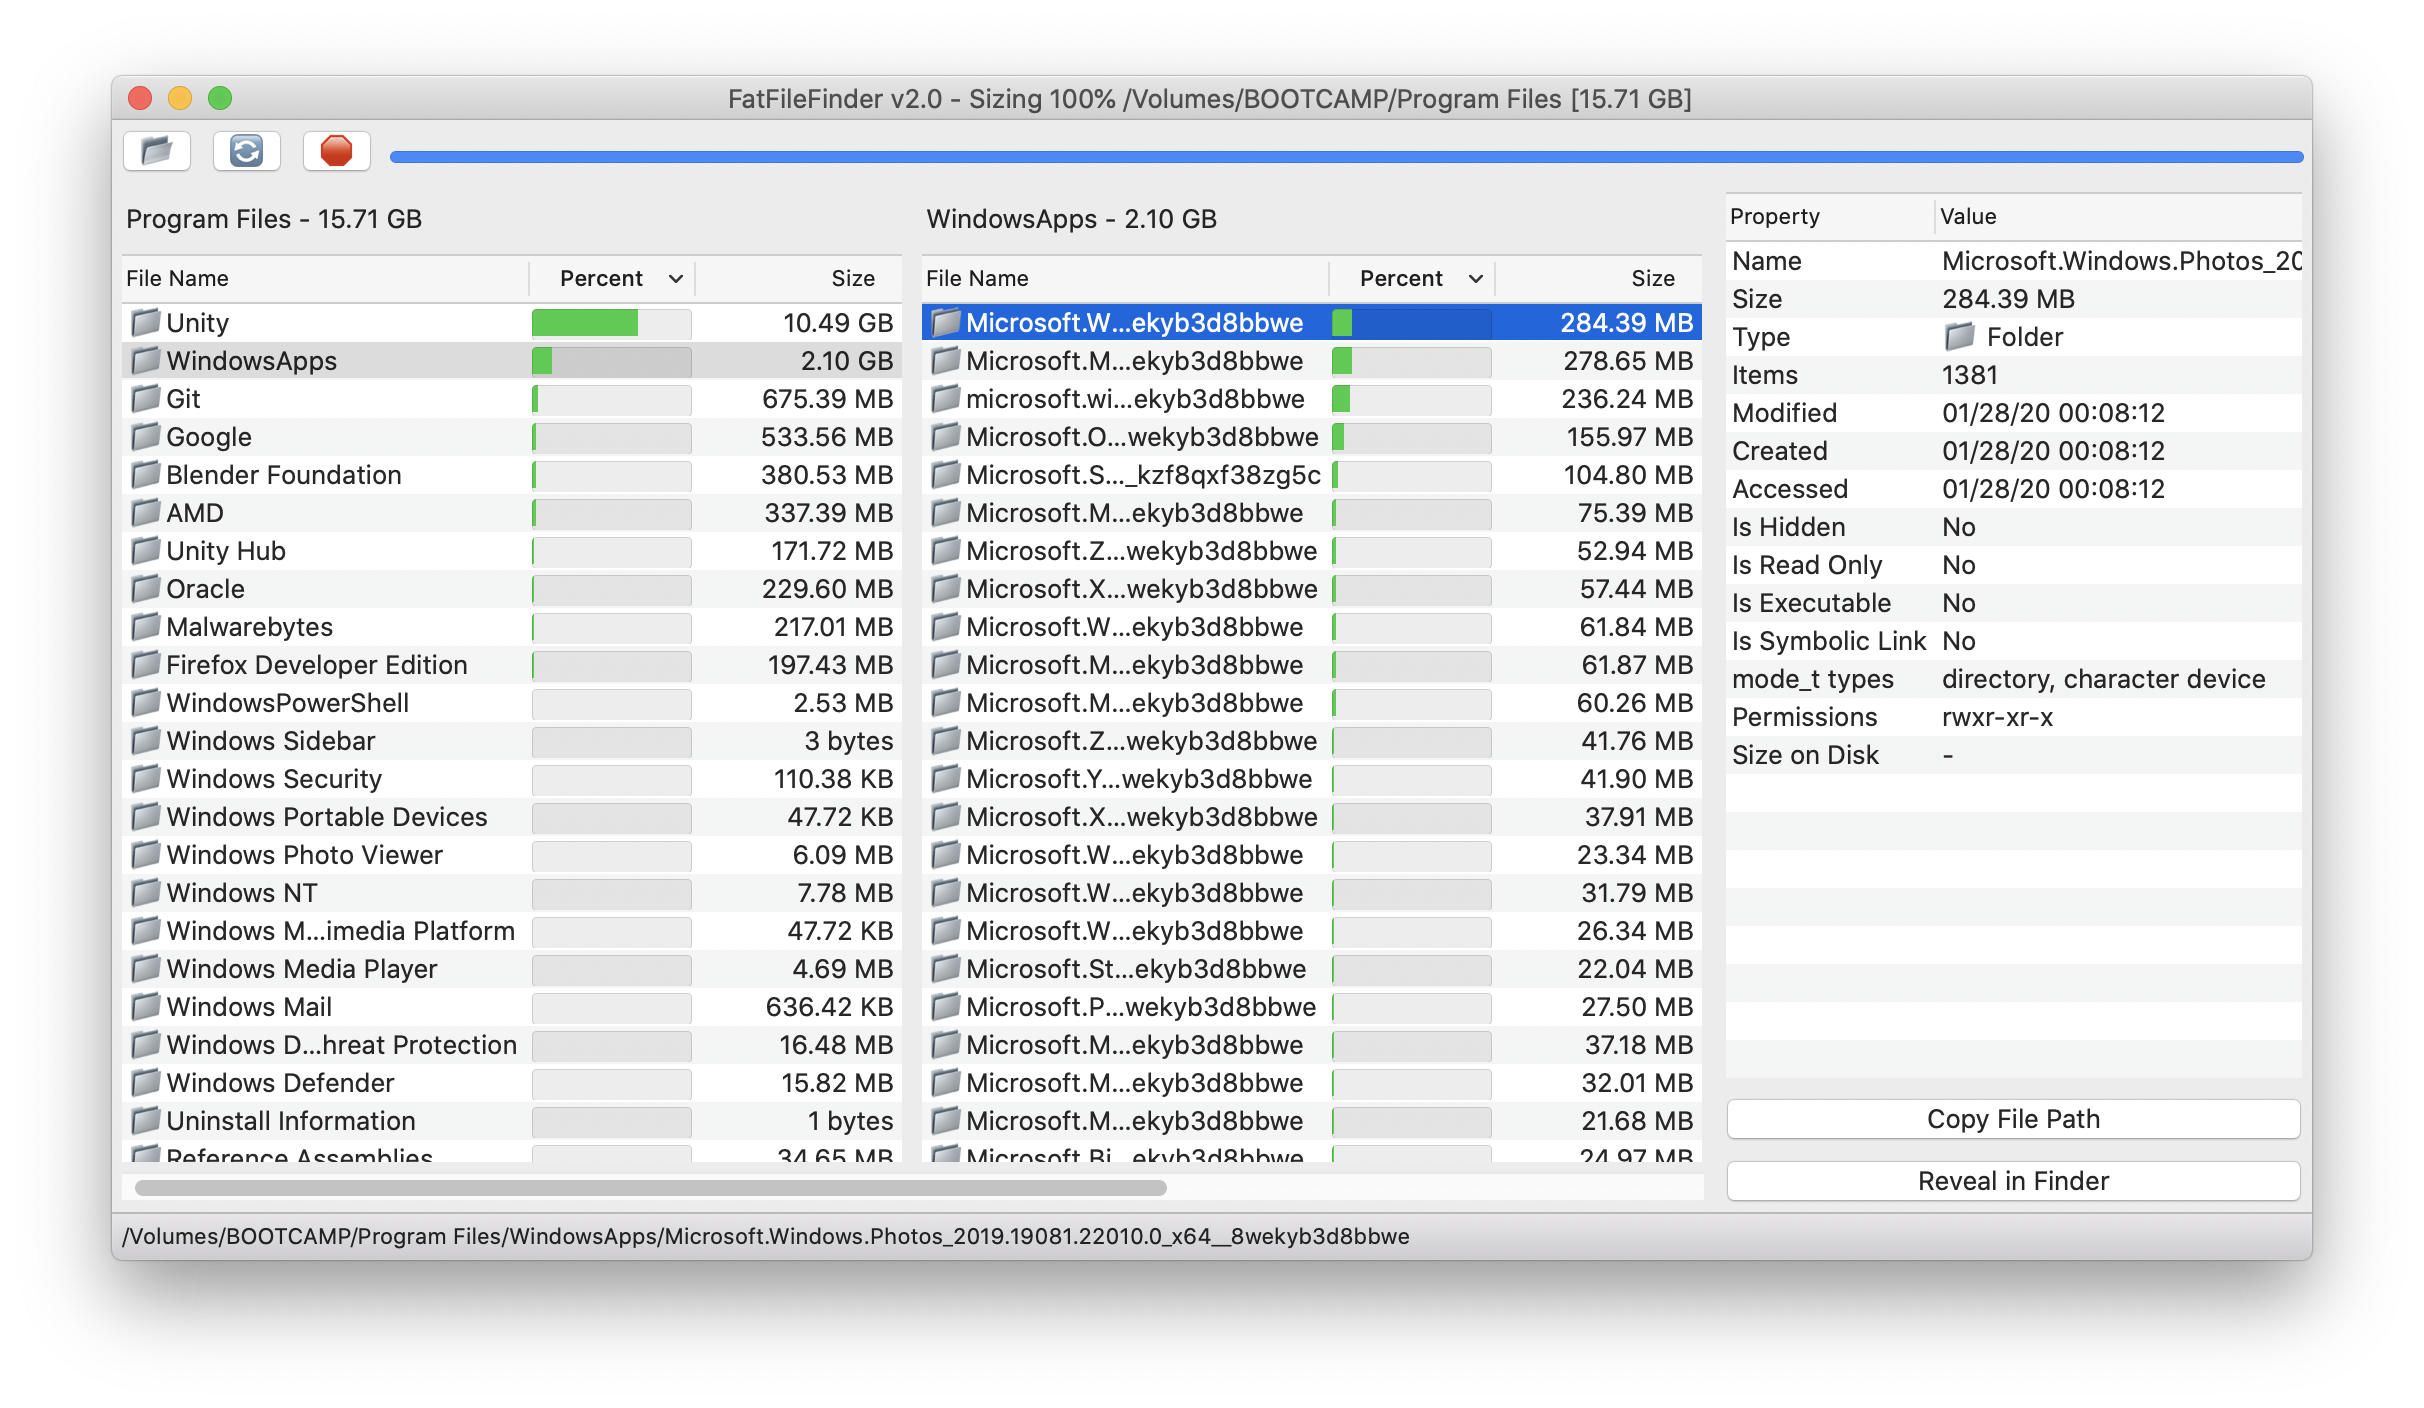Click folder icon of the 27.50 MB row
This screenshot has width=2424, height=1408.
click(x=946, y=1006)
